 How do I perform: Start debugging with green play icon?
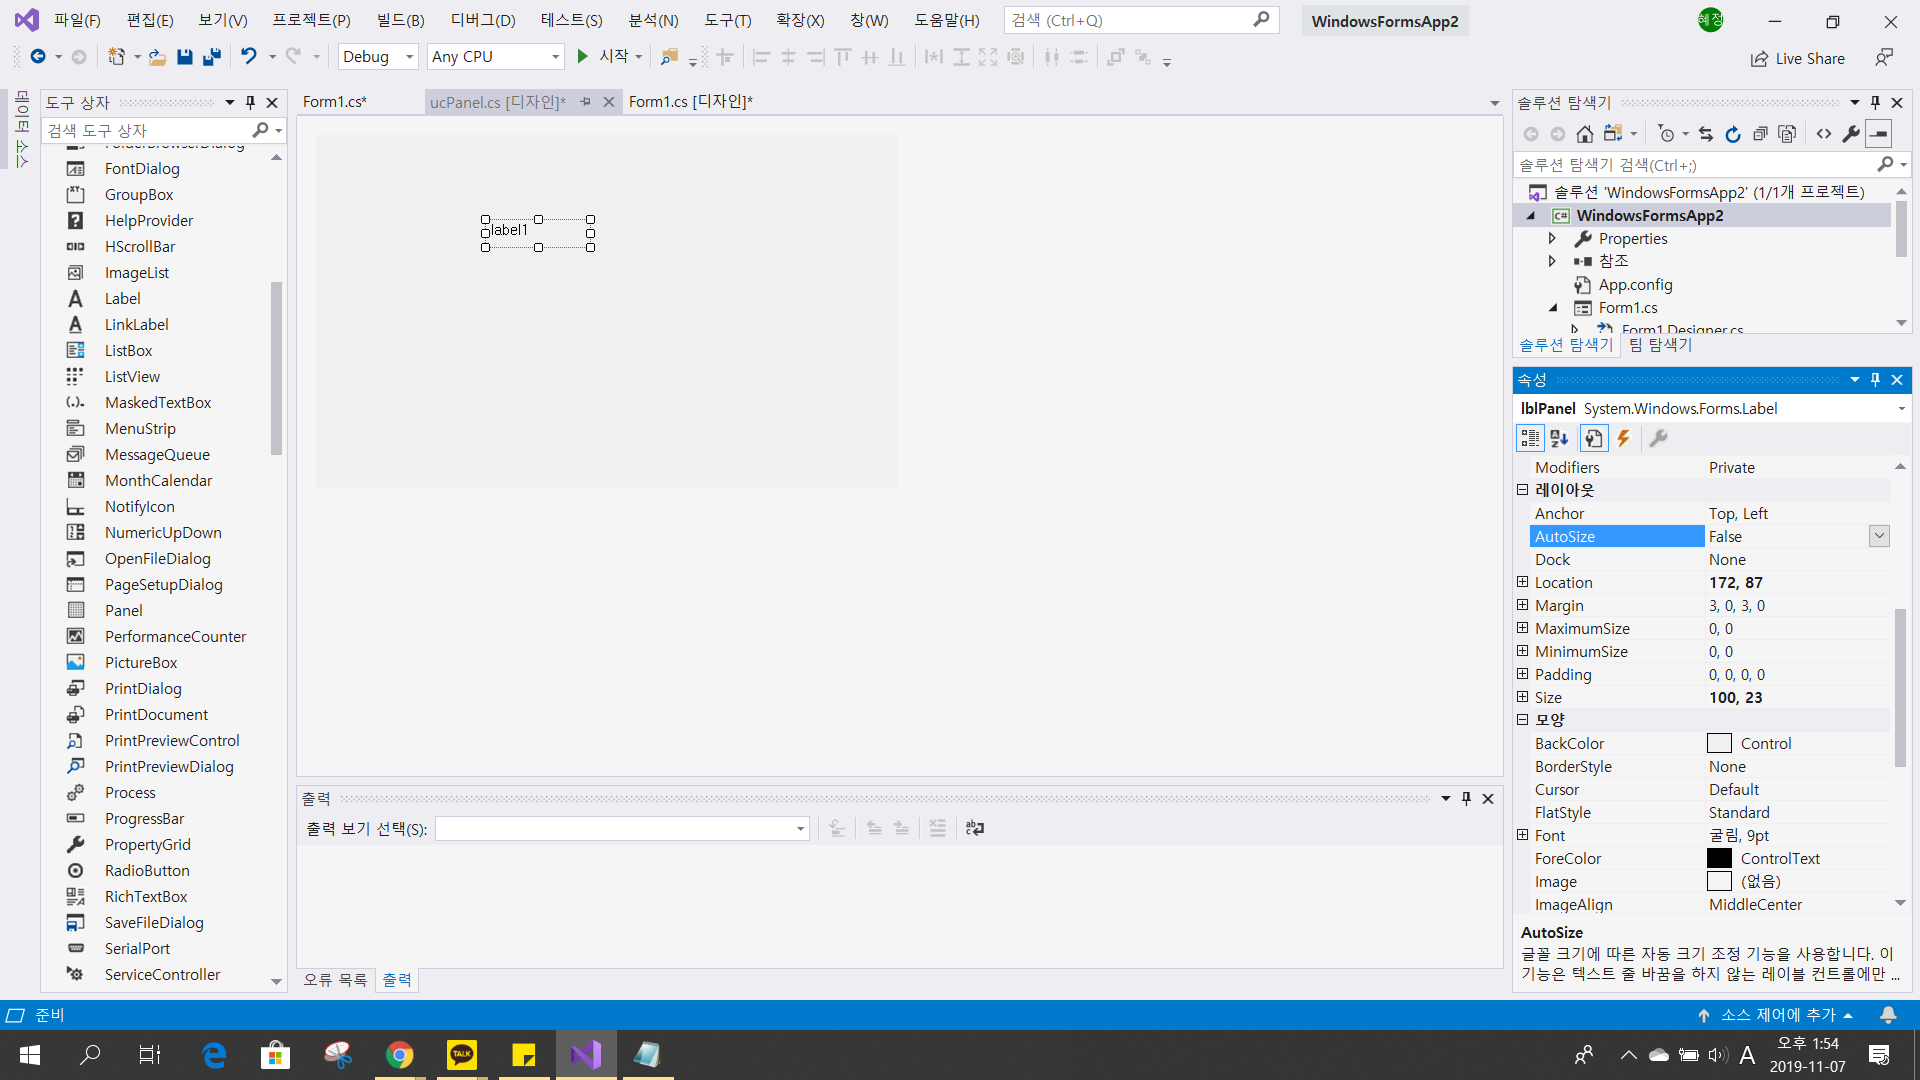(x=583, y=57)
